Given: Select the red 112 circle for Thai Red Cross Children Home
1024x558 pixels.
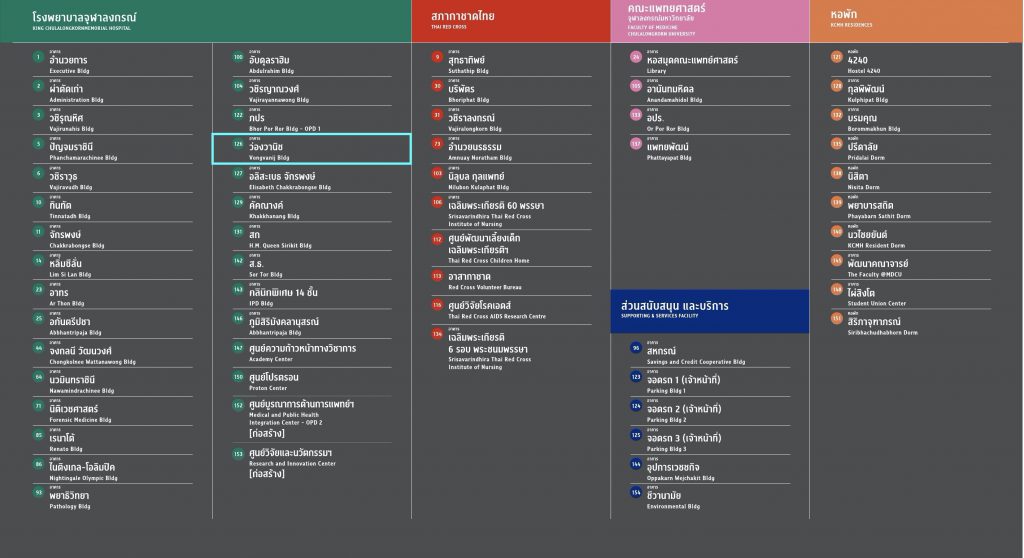Looking at the screenshot, I should point(438,239).
